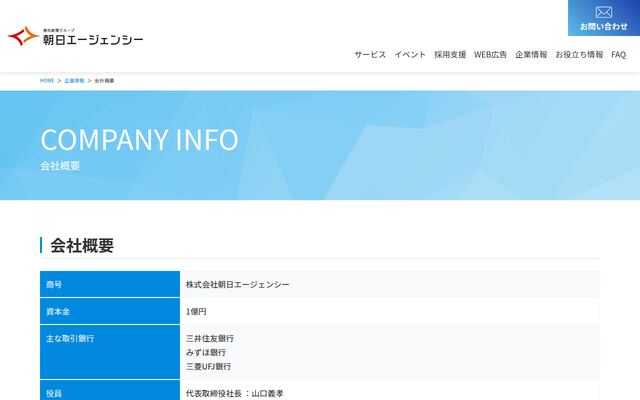Click the 三菱UFJ銀行 text
Screen dimensions: 640x400
coord(209,367)
